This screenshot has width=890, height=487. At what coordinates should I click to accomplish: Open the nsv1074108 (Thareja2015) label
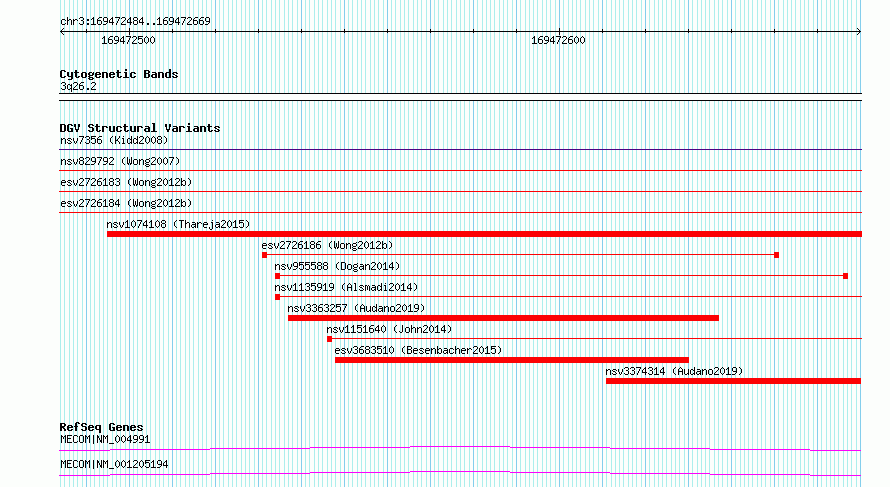[x=178, y=224]
